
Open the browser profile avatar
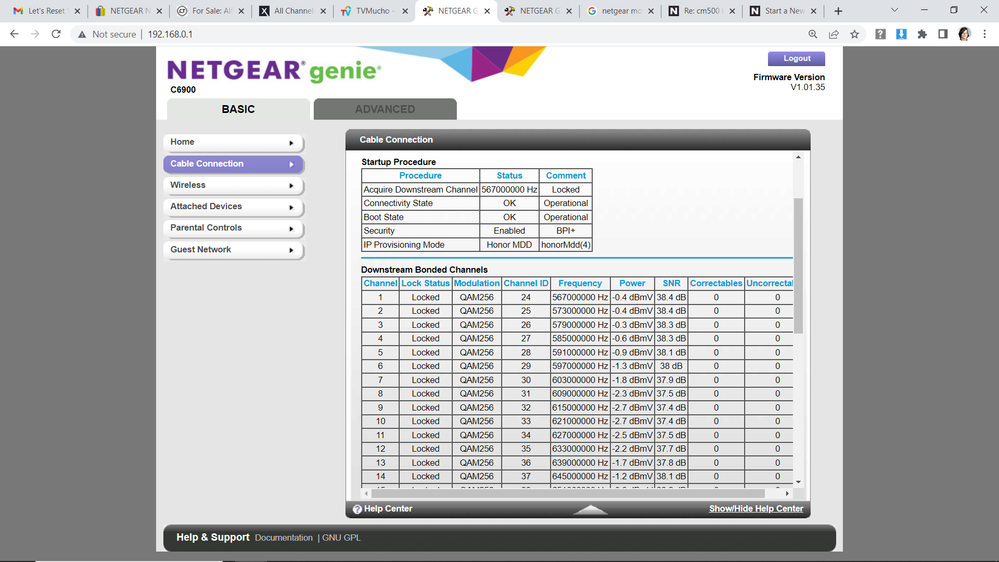pos(964,34)
